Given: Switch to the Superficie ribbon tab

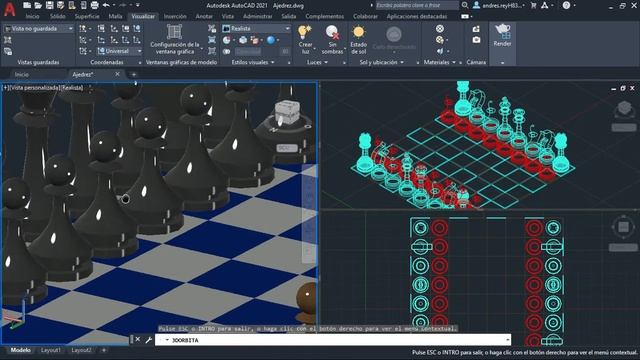Looking at the screenshot, I should pos(87,16).
